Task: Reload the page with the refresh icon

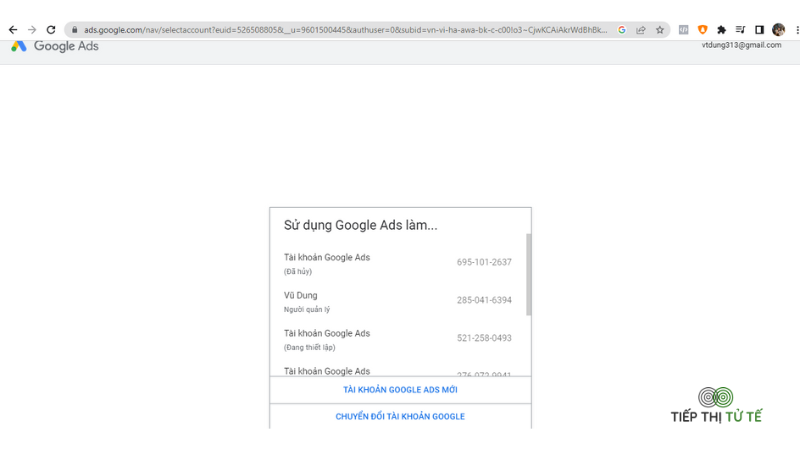Action: pyautogui.click(x=51, y=30)
